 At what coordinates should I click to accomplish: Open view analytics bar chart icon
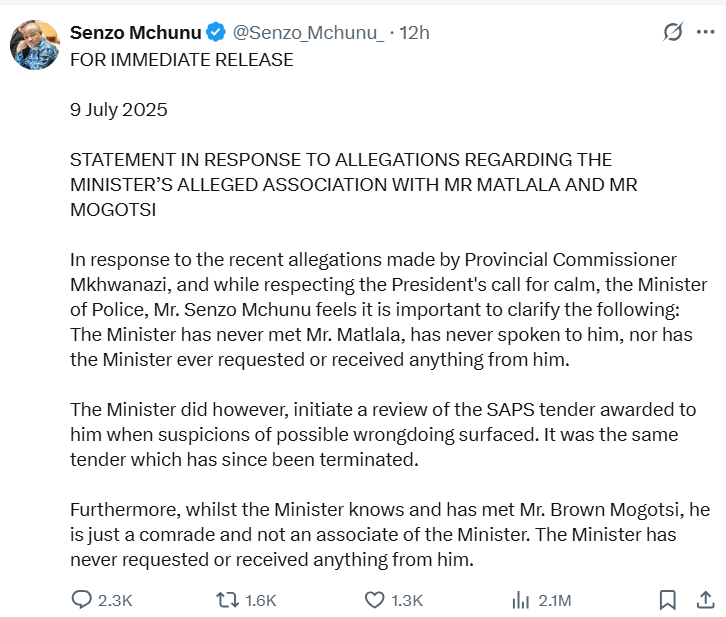tap(520, 600)
